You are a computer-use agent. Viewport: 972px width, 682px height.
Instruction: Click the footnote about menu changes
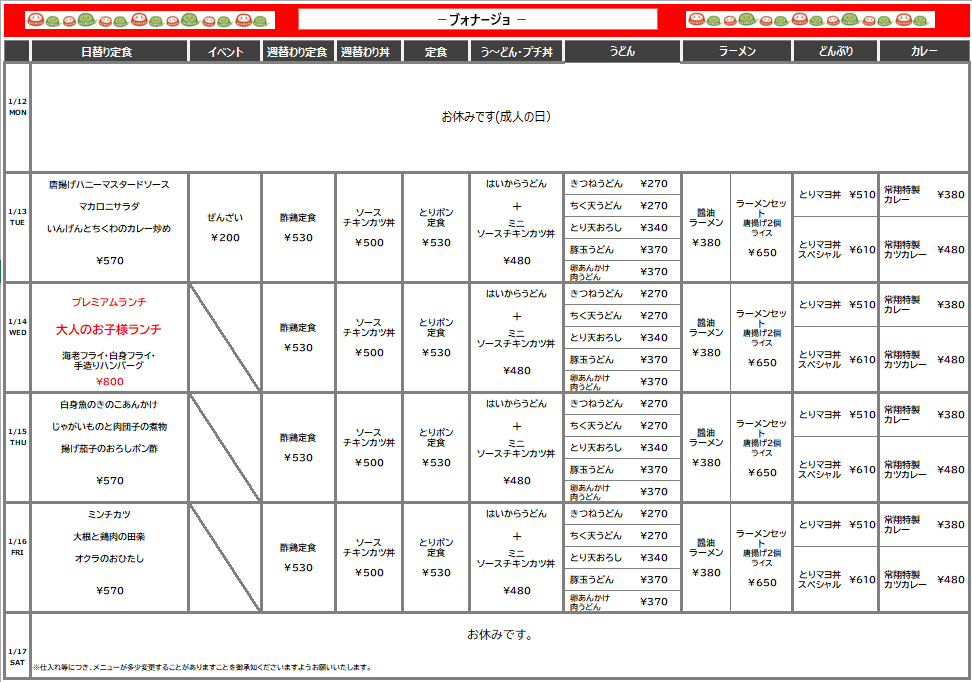tap(202, 667)
